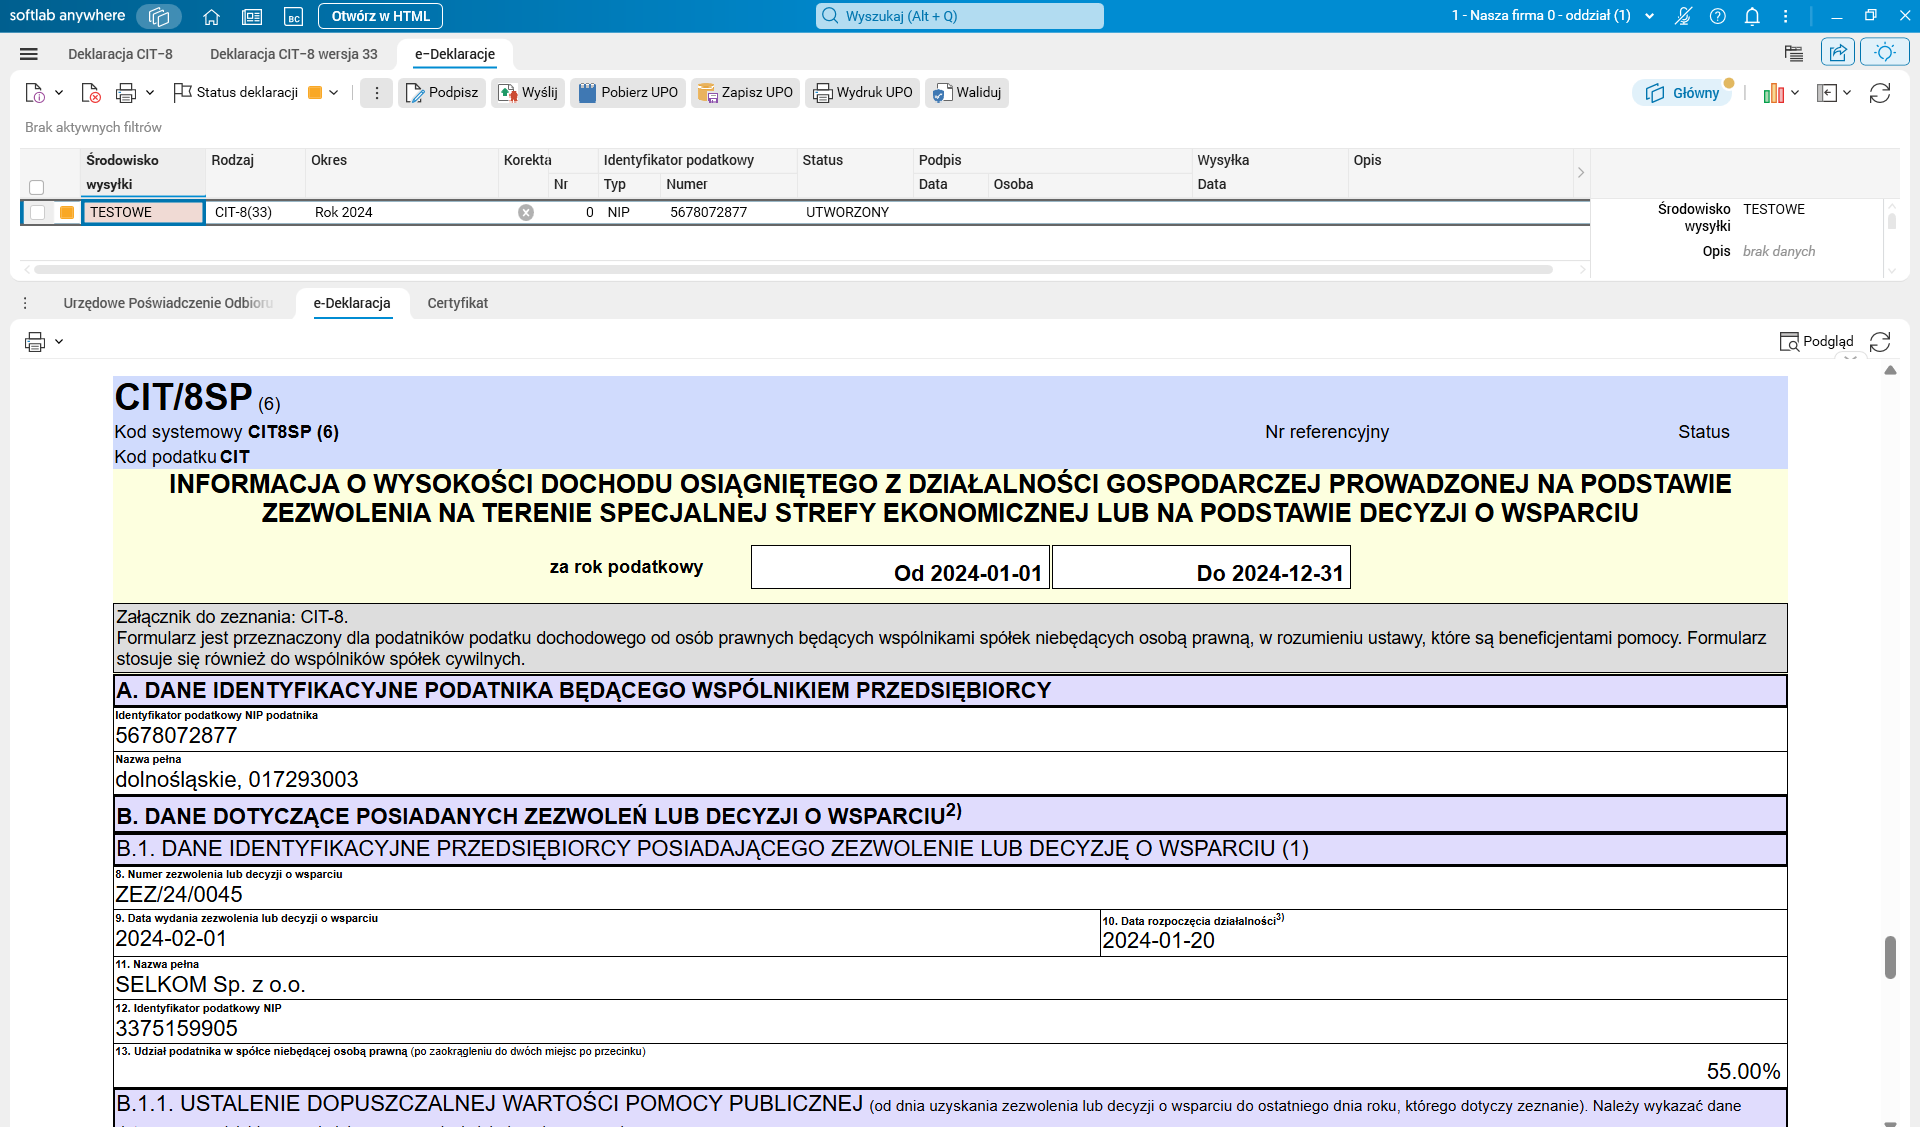Expand the chart options dropdown
Viewport: 1920px width, 1127px height.
pyautogui.click(x=1795, y=92)
